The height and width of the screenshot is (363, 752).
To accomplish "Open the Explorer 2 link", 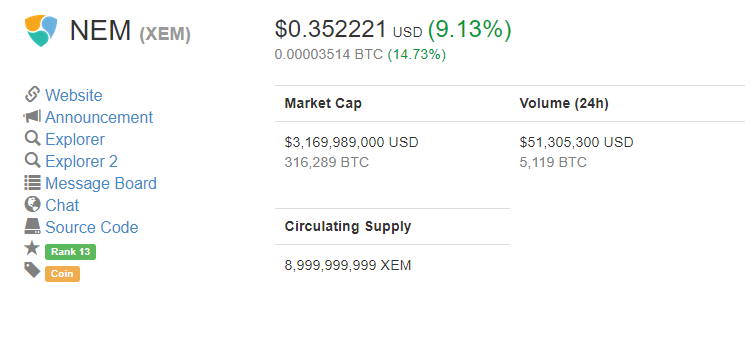I will [x=81, y=161].
